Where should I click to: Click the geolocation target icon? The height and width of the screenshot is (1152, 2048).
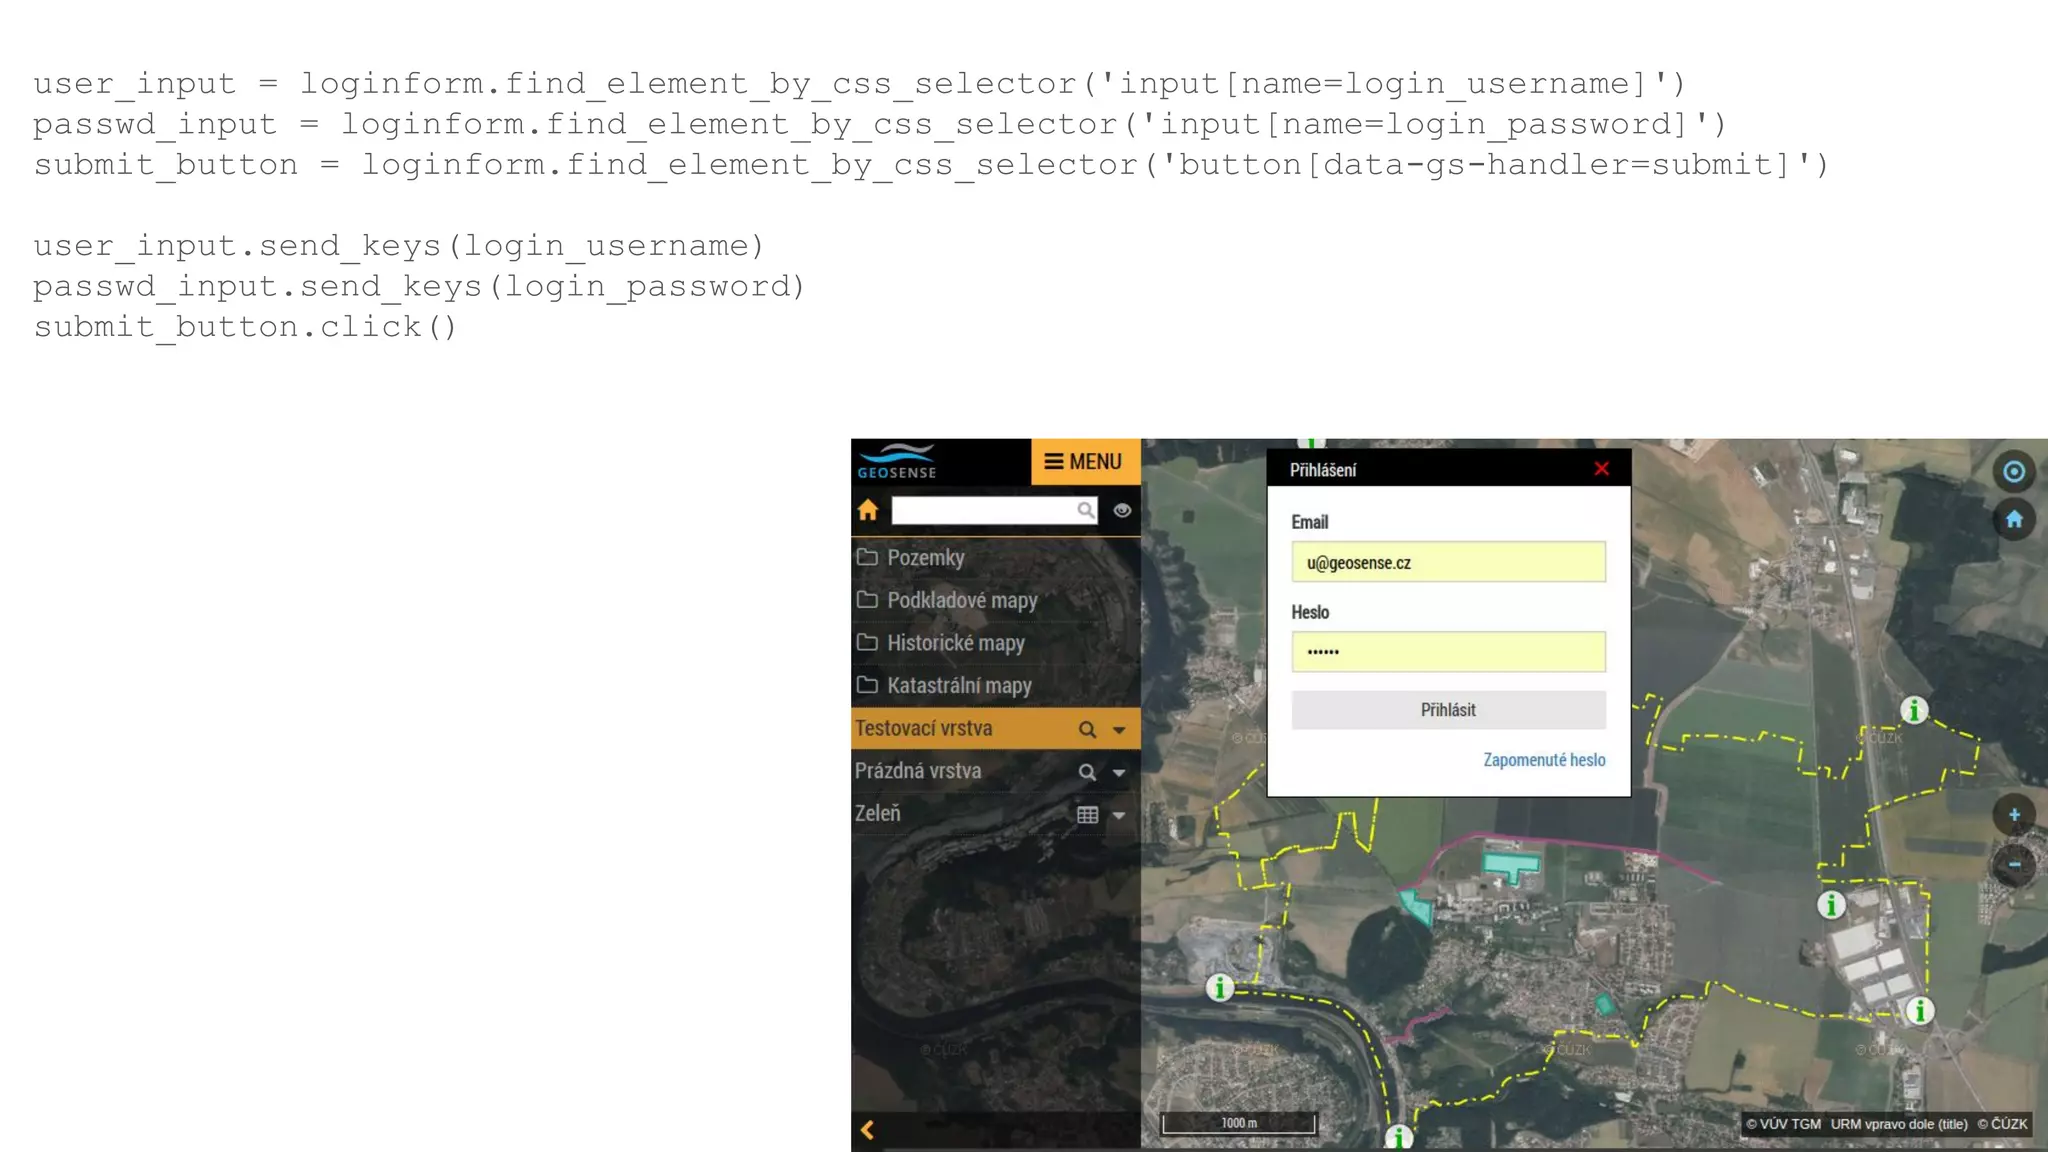coord(2013,472)
